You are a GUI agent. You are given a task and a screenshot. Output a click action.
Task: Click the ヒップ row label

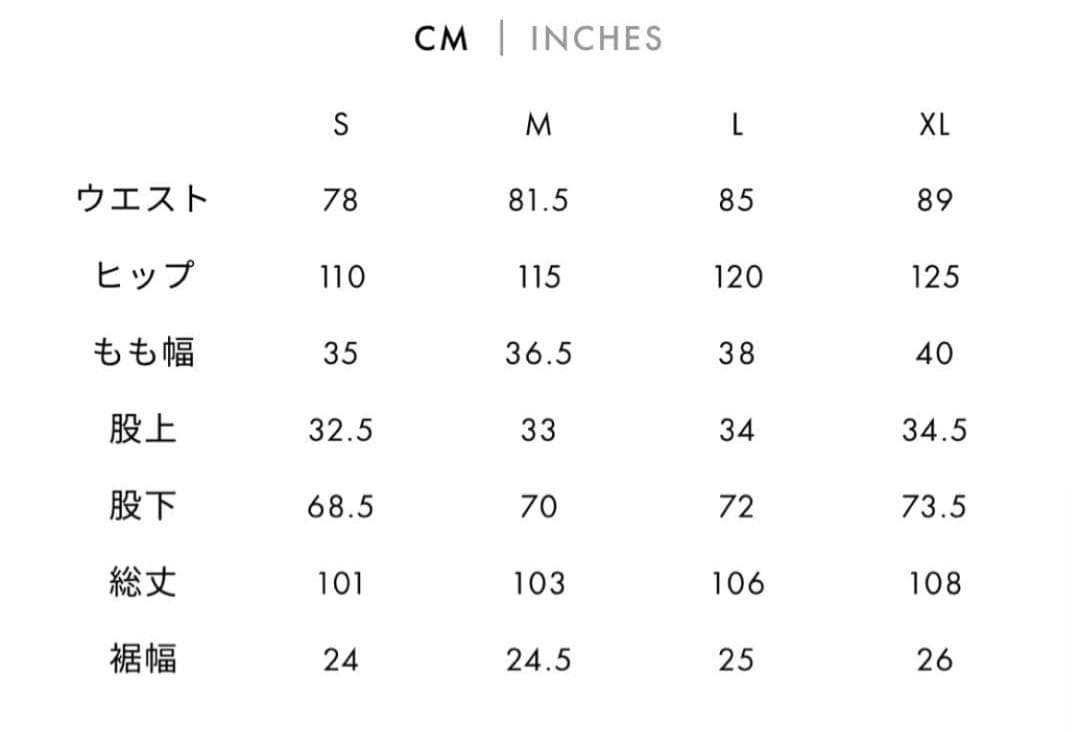coord(142,276)
